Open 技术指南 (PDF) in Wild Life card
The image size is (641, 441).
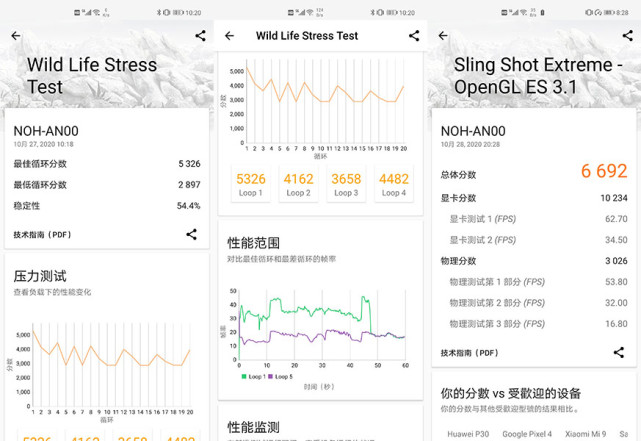pos(43,235)
